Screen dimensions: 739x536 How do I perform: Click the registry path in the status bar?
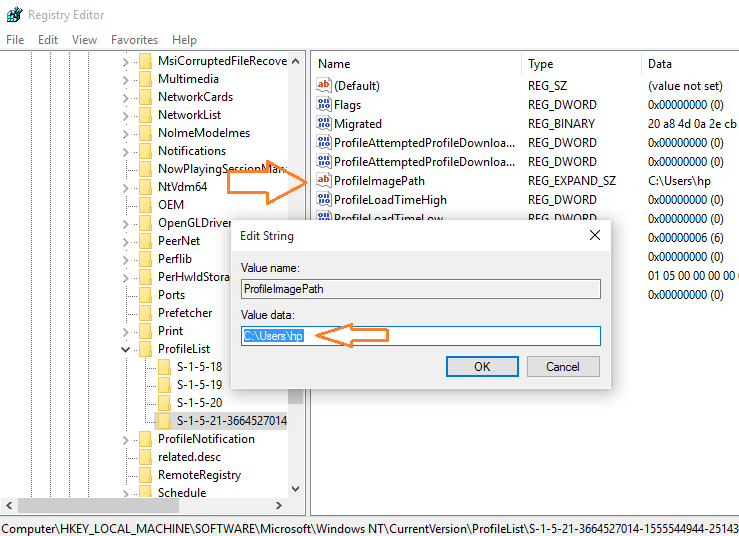pyautogui.click(x=370, y=528)
